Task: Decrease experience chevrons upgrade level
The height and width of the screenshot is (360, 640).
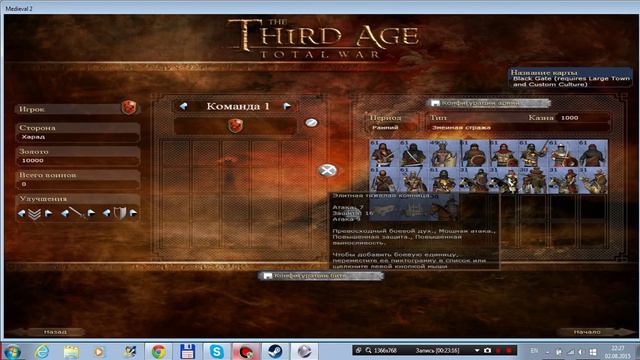Action: click(x=21, y=213)
